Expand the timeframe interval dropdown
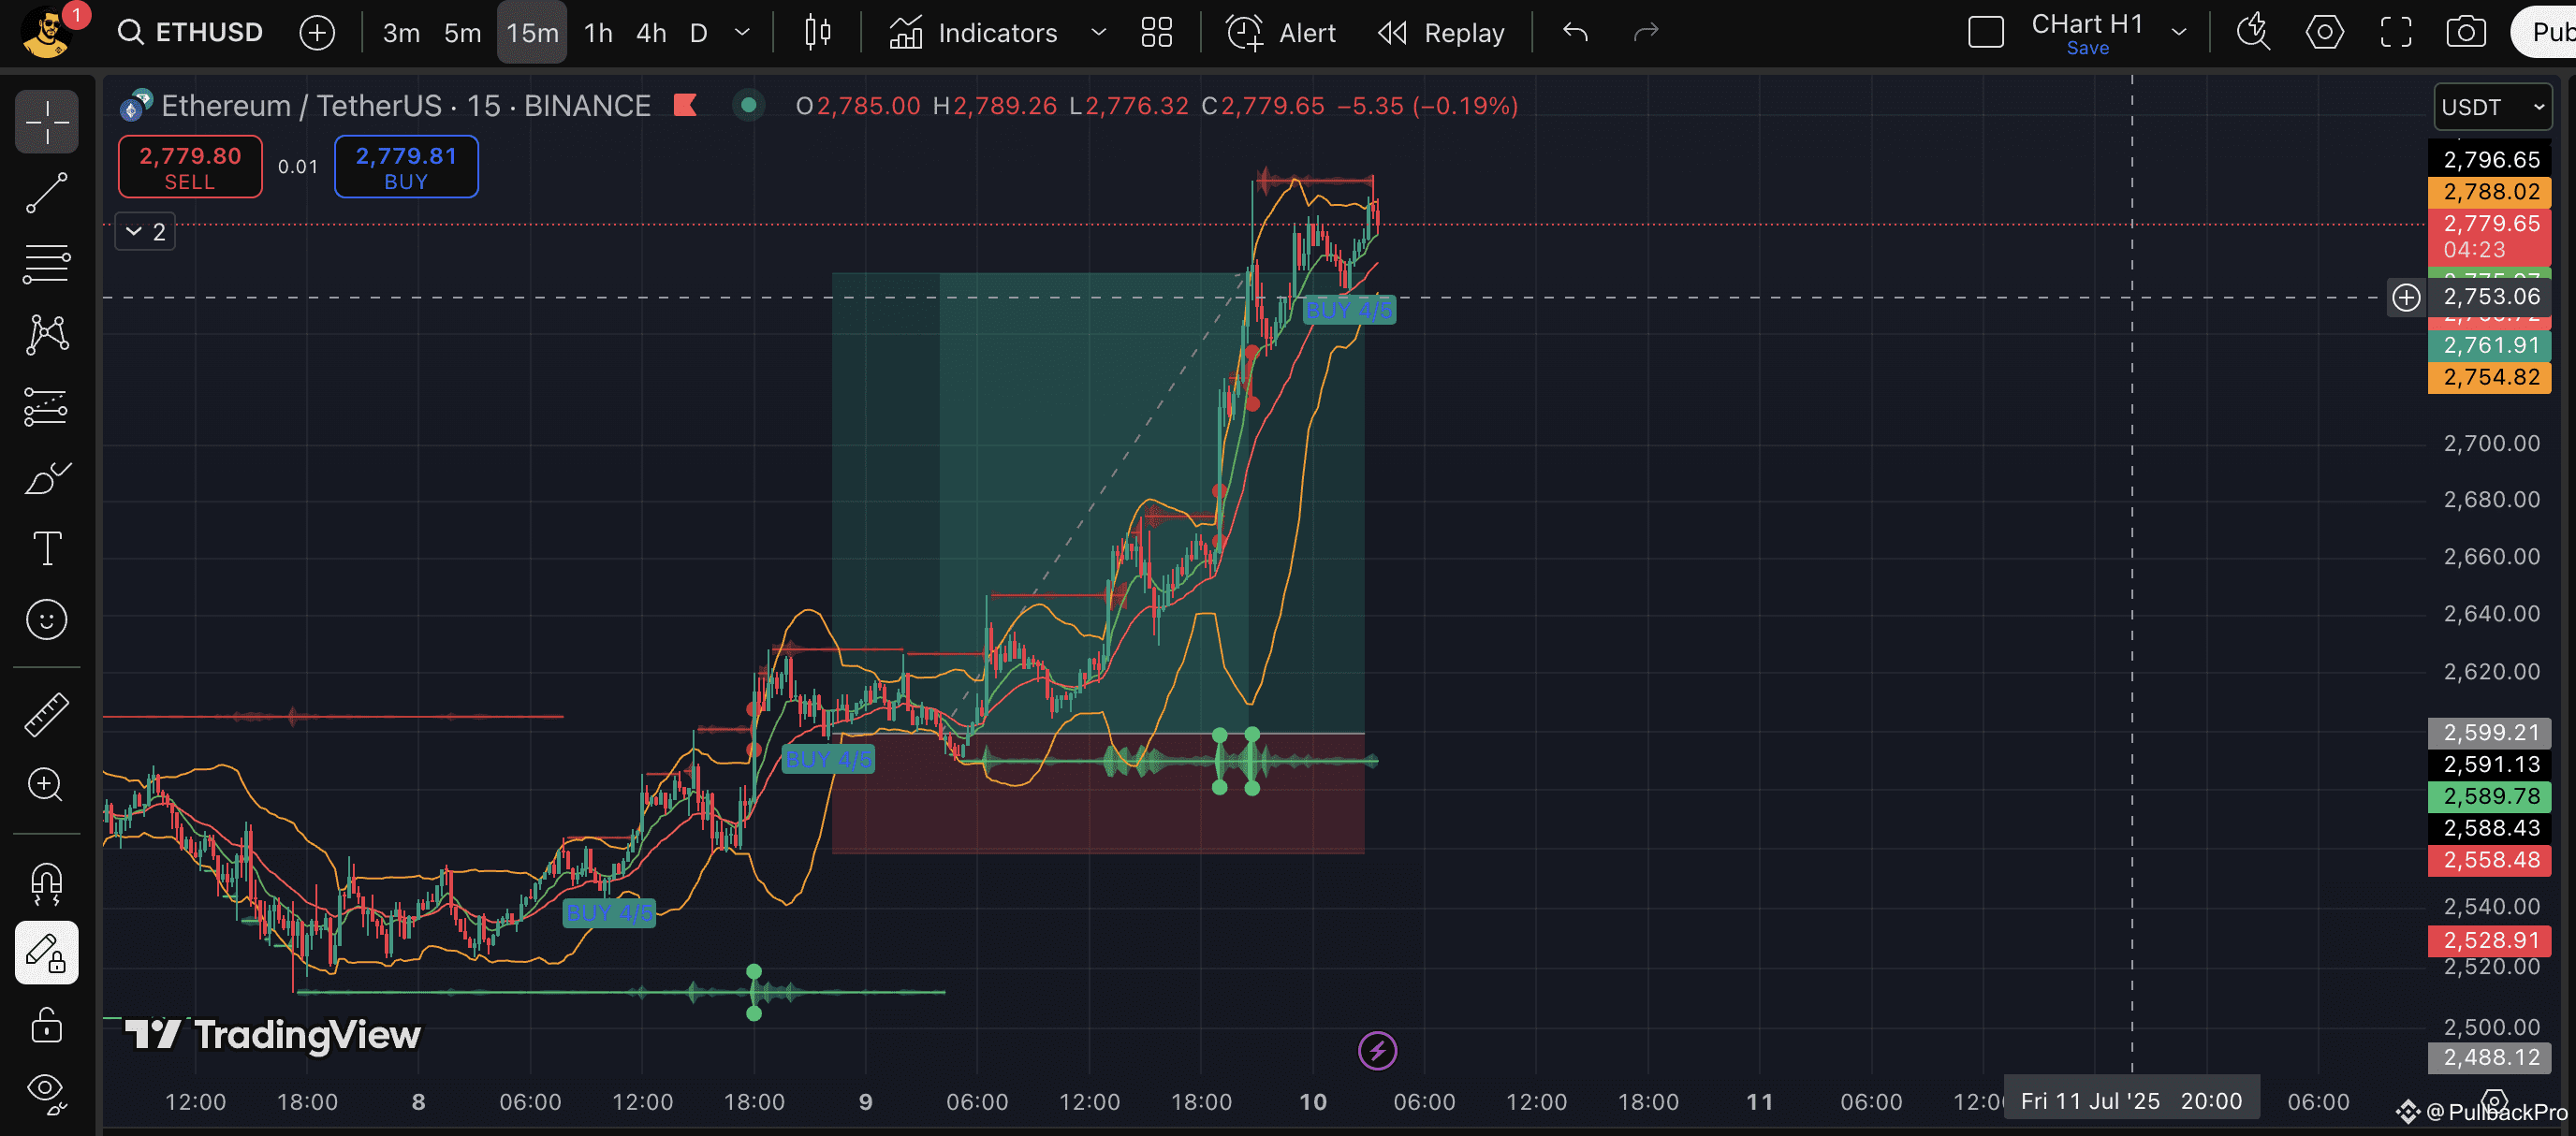The image size is (2576, 1136). [x=742, y=33]
